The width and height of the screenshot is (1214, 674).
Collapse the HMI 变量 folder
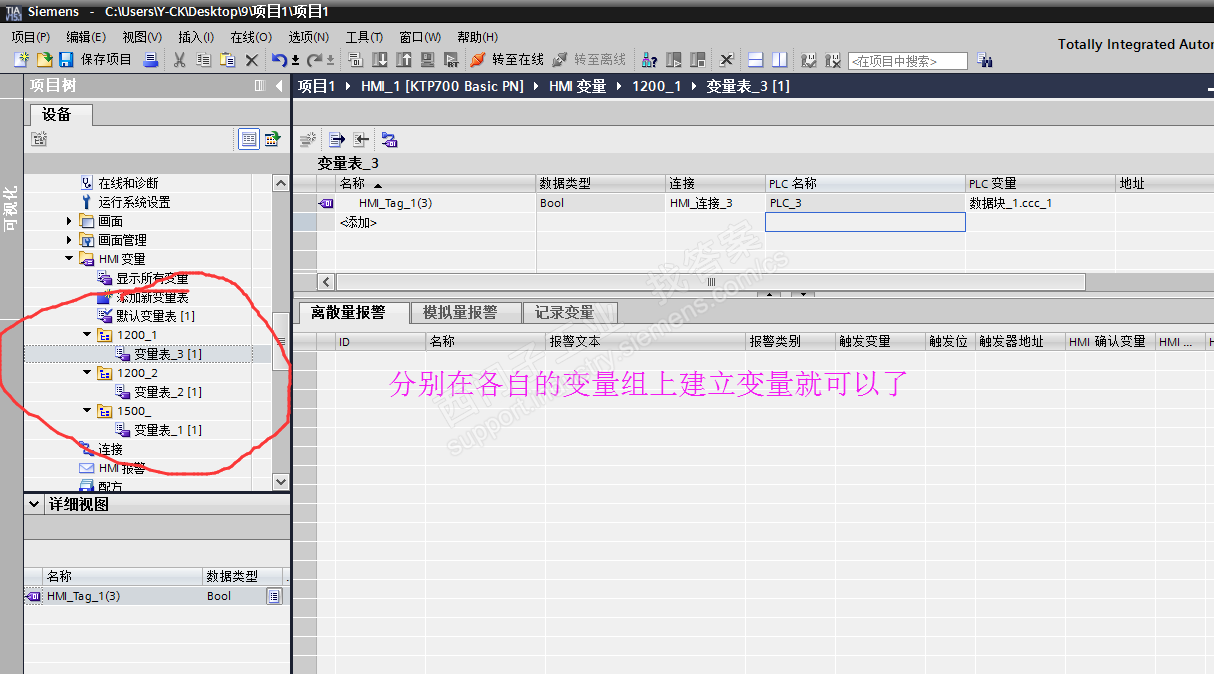click(x=69, y=259)
